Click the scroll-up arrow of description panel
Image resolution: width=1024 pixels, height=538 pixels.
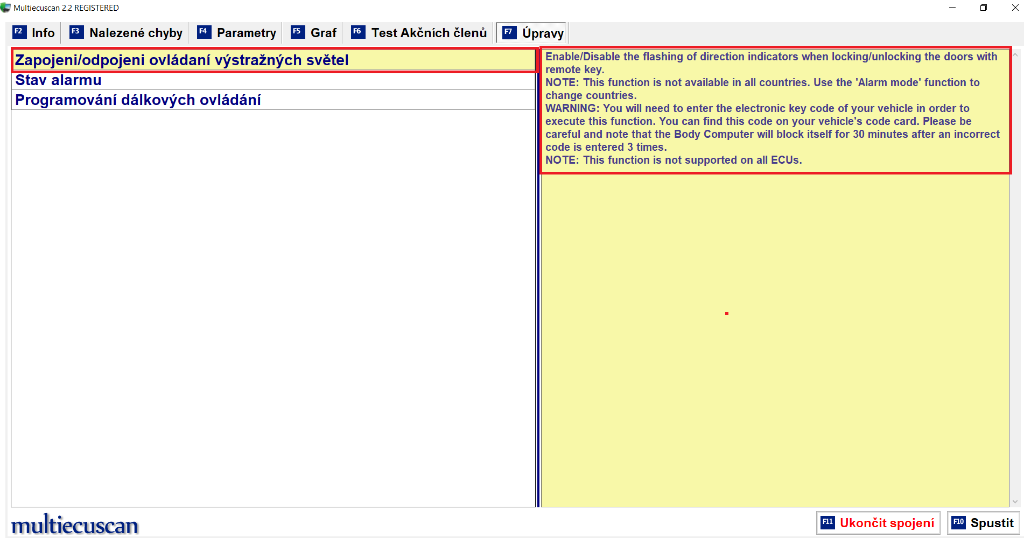1015,53
